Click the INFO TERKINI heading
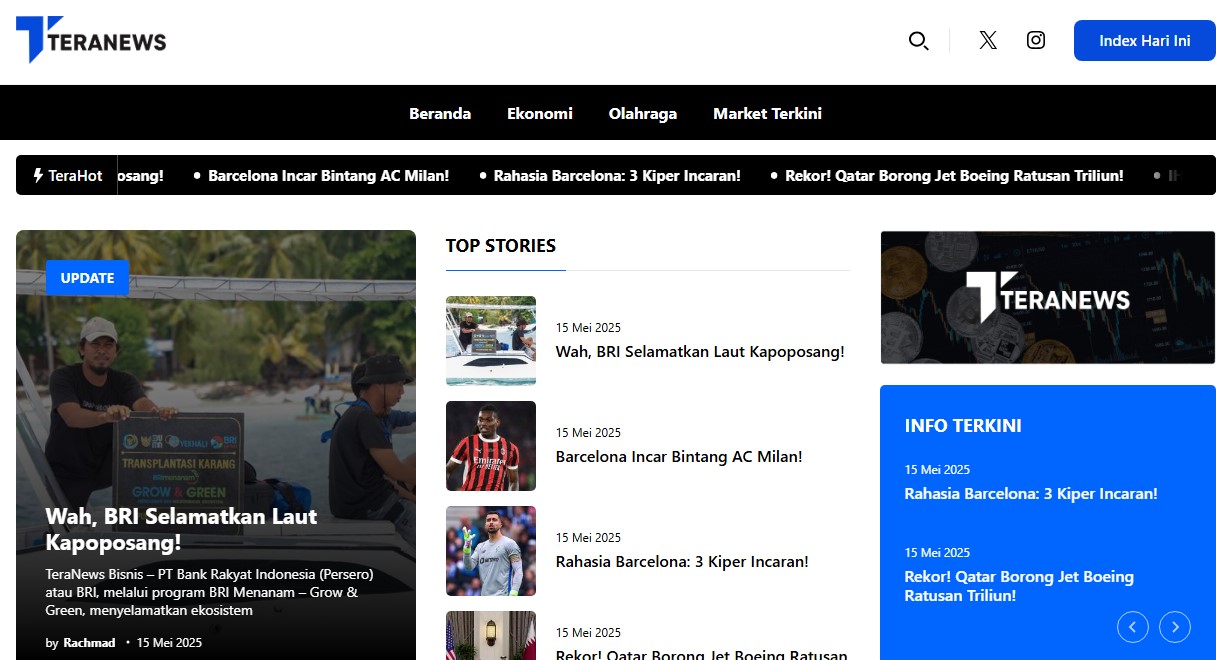Screen dimensions: 1216x660 click(x=963, y=426)
